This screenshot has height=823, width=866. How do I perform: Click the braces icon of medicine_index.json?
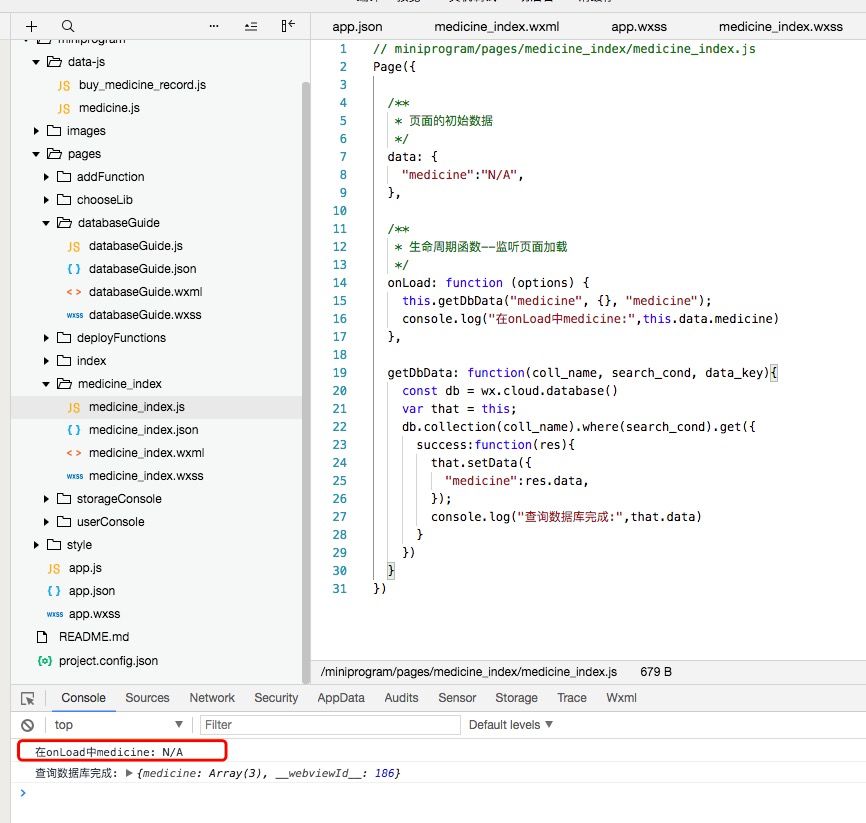click(x=74, y=430)
